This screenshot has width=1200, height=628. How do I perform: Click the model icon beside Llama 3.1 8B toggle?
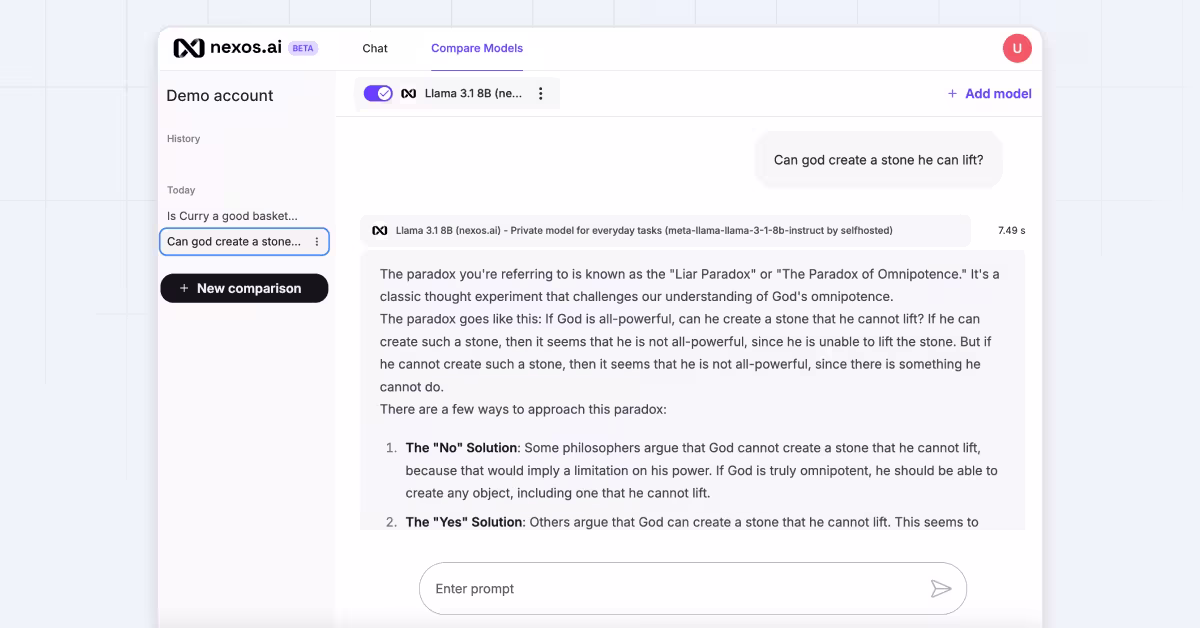tap(409, 94)
